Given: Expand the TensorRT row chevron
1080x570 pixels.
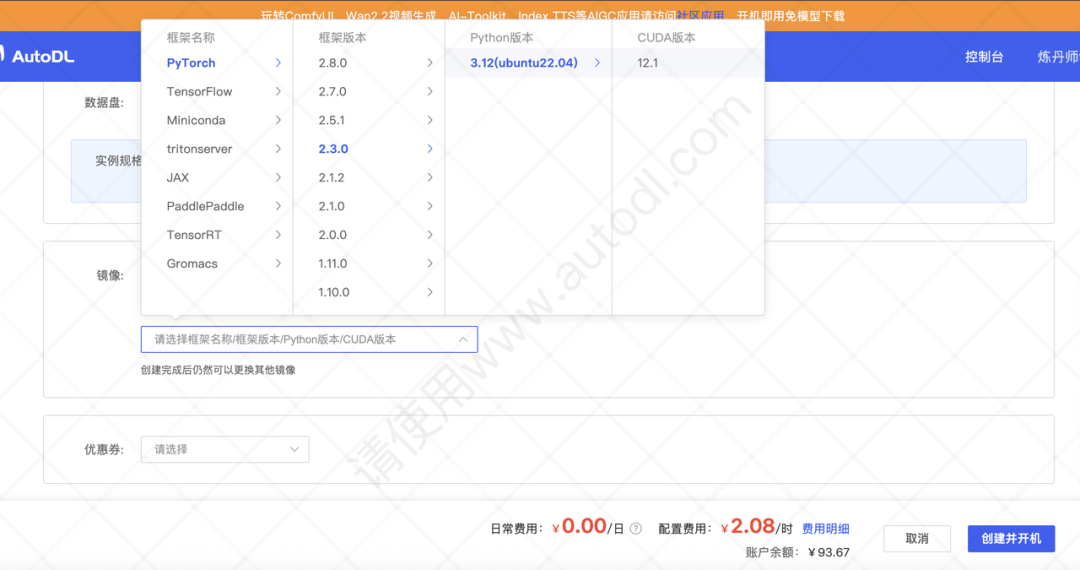Looking at the screenshot, I should [278, 235].
